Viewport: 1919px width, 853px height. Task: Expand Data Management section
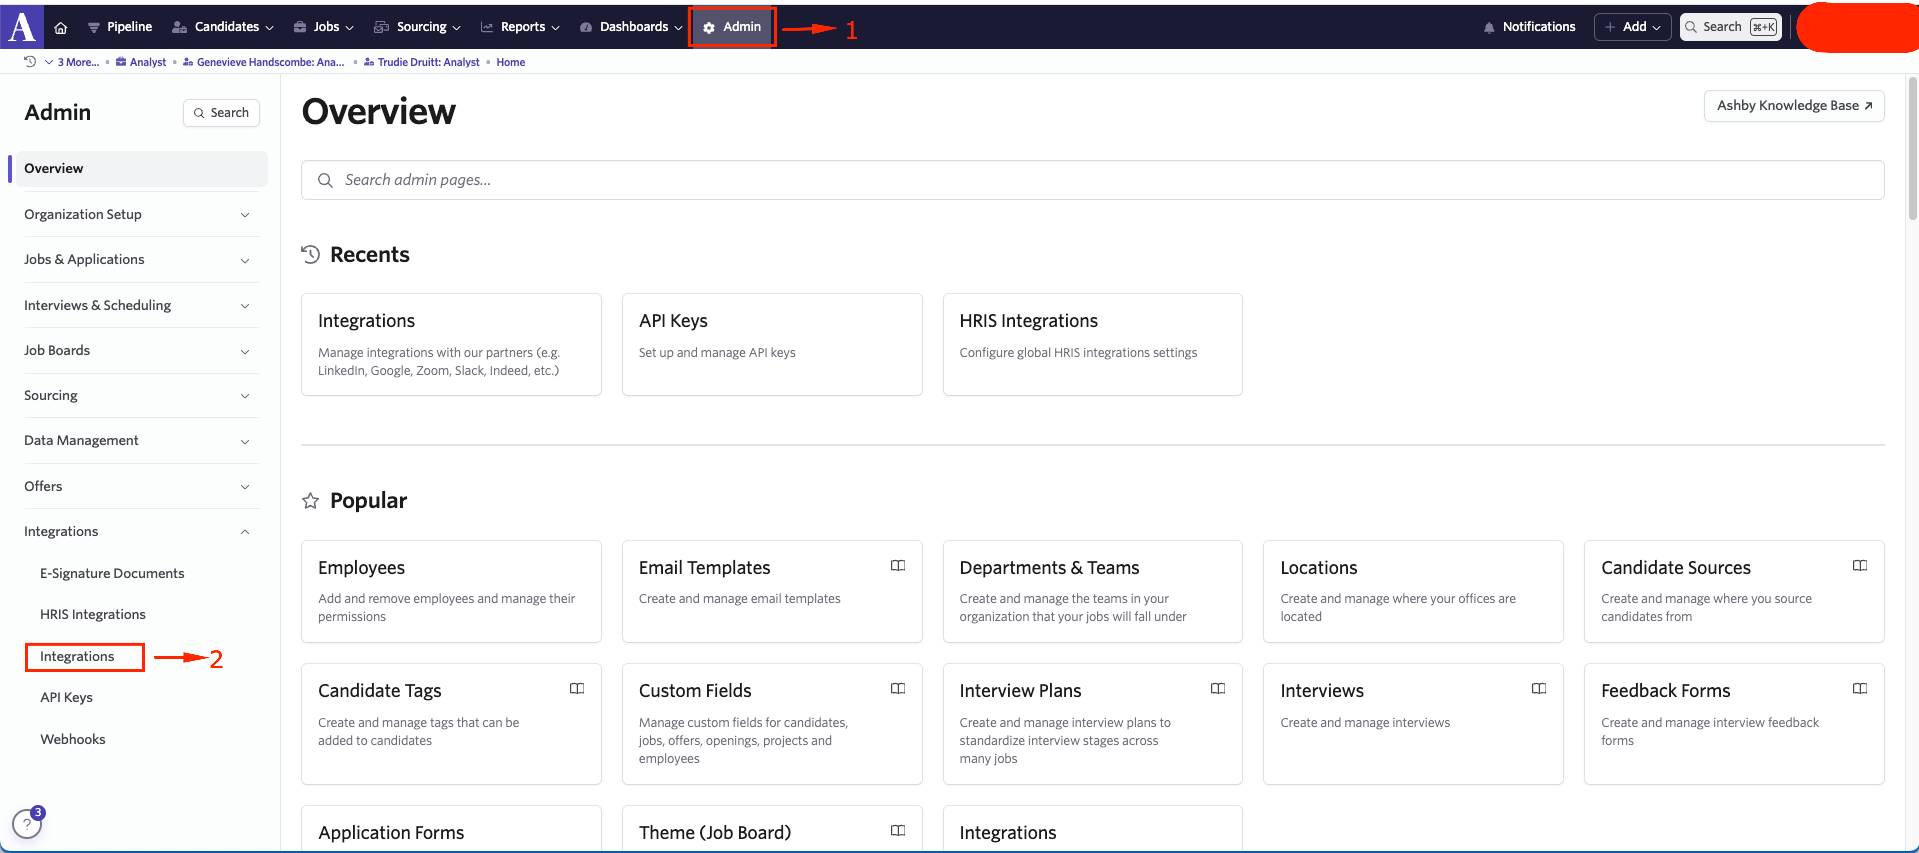(141, 441)
